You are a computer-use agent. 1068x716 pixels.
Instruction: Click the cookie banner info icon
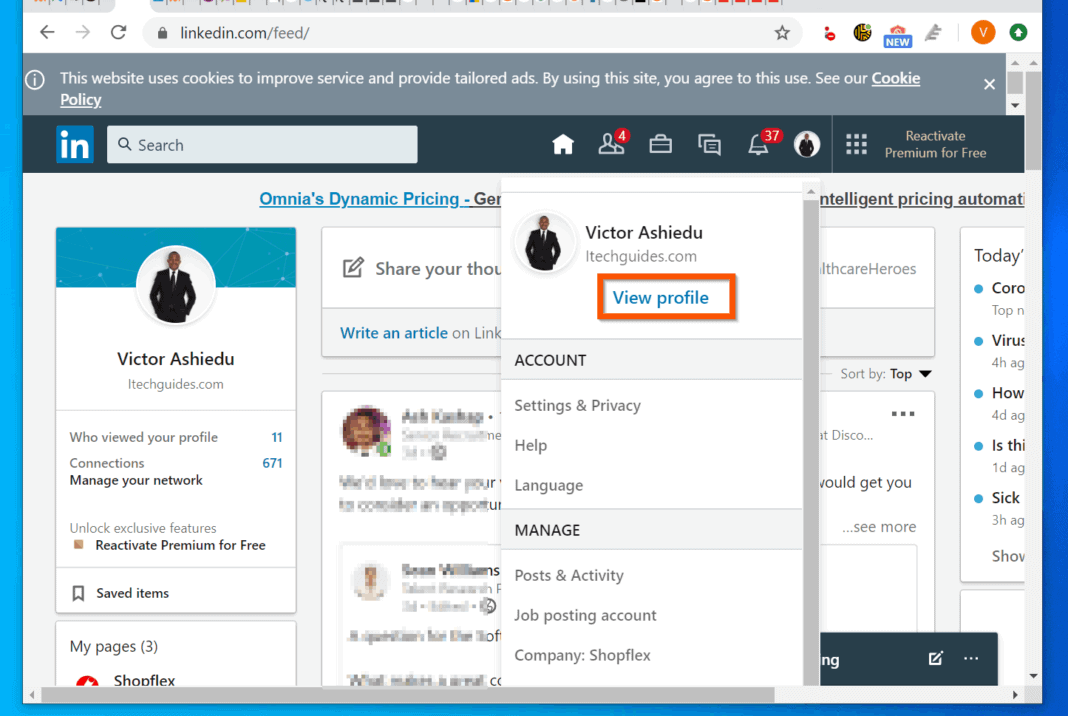[35, 80]
